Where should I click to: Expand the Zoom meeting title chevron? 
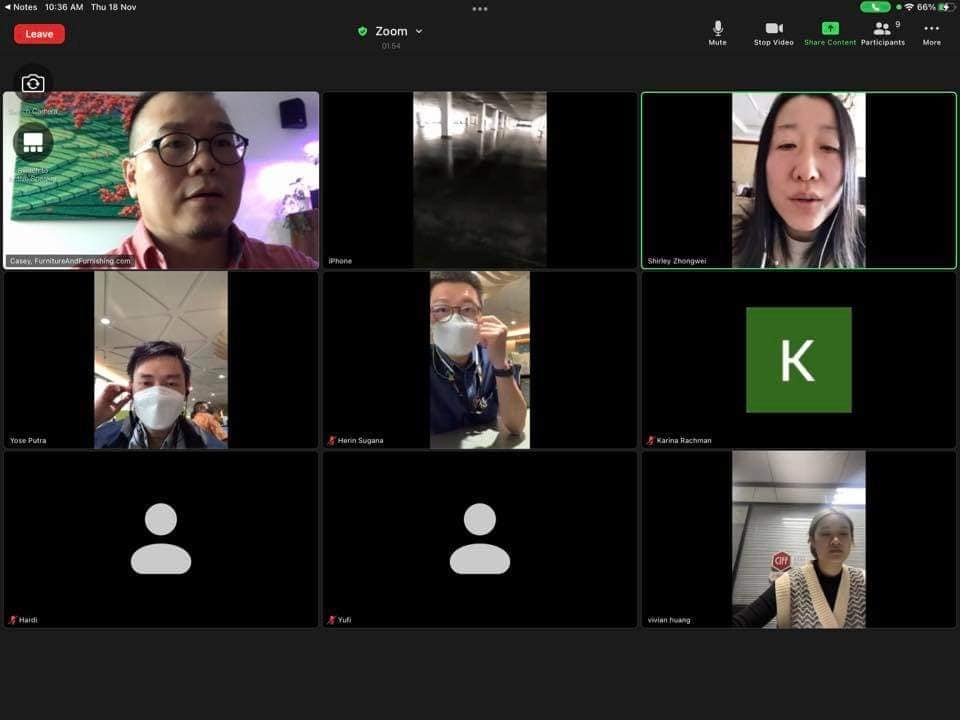[419, 31]
